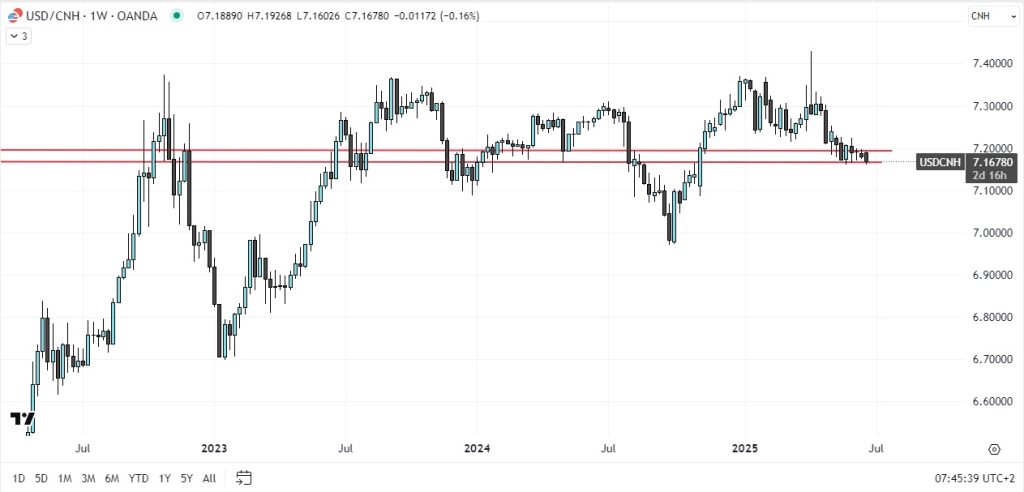This screenshot has width=1024, height=492.
Task: Click the green market status indicator
Action: pyautogui.click(x=177, y=16)
